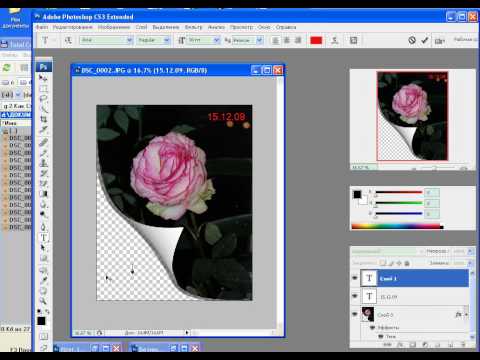This screenshot has height=360, width=480.
Task: Open the character palette icon in options bar
Action: coord(354,40)
